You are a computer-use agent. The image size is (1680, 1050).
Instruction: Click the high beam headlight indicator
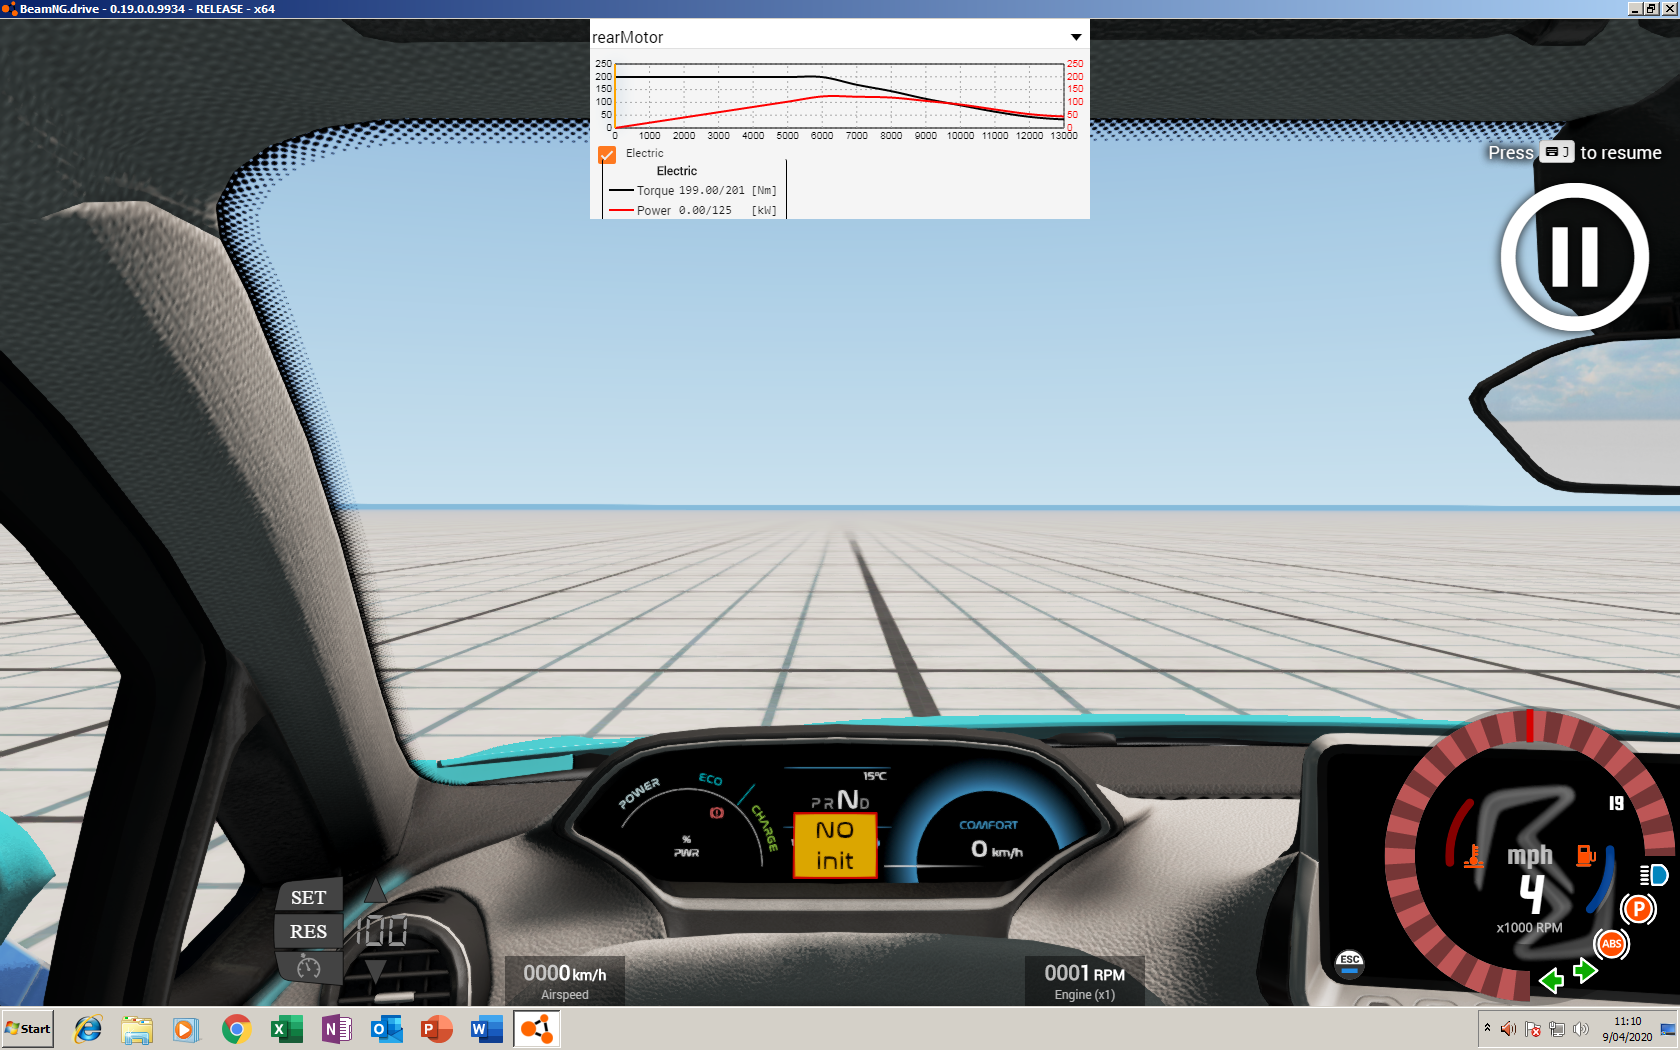[x=1654, y=875]
